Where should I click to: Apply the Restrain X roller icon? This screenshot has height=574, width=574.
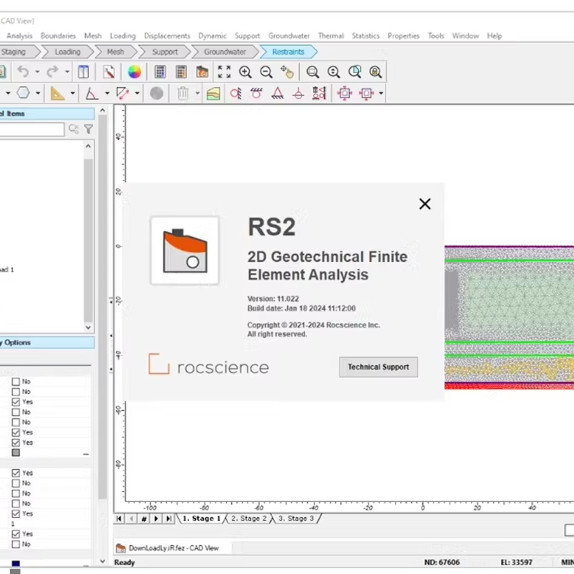[257, 93]
